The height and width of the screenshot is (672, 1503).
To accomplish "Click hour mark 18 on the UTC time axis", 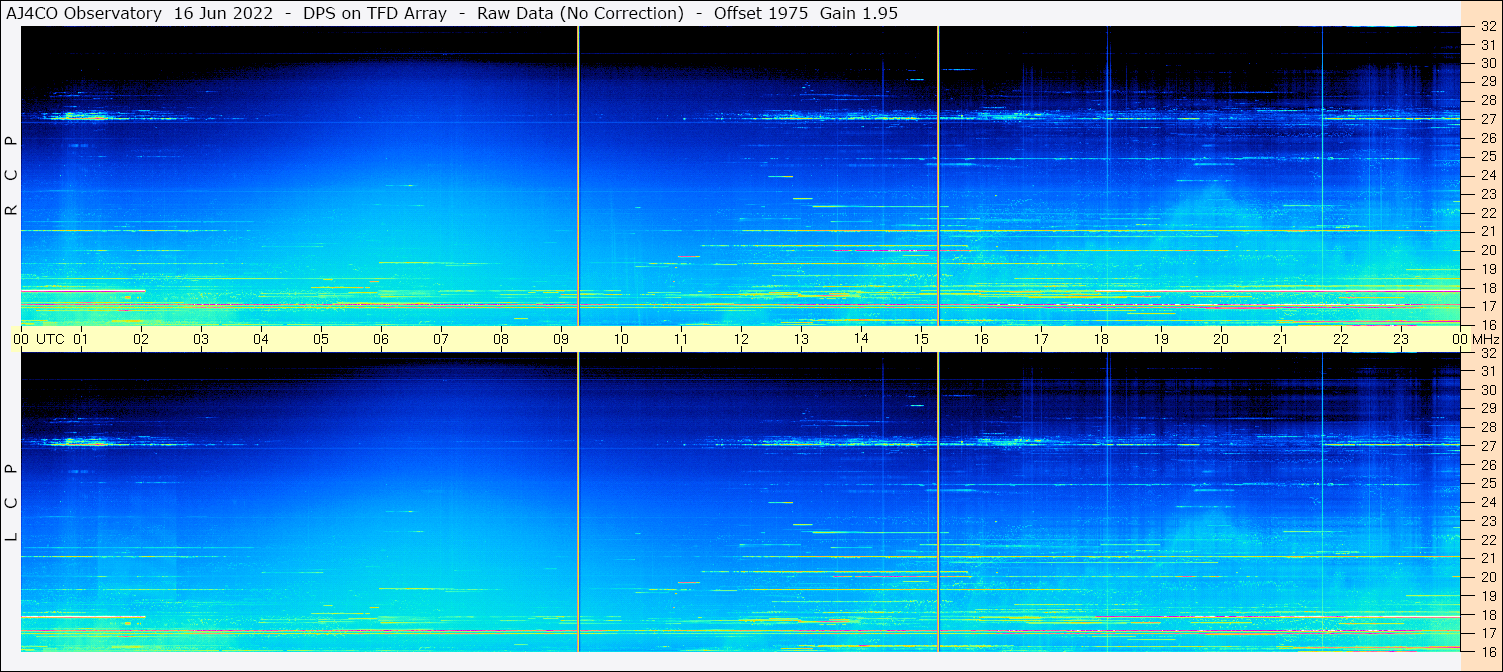I will pos(1101,339).
